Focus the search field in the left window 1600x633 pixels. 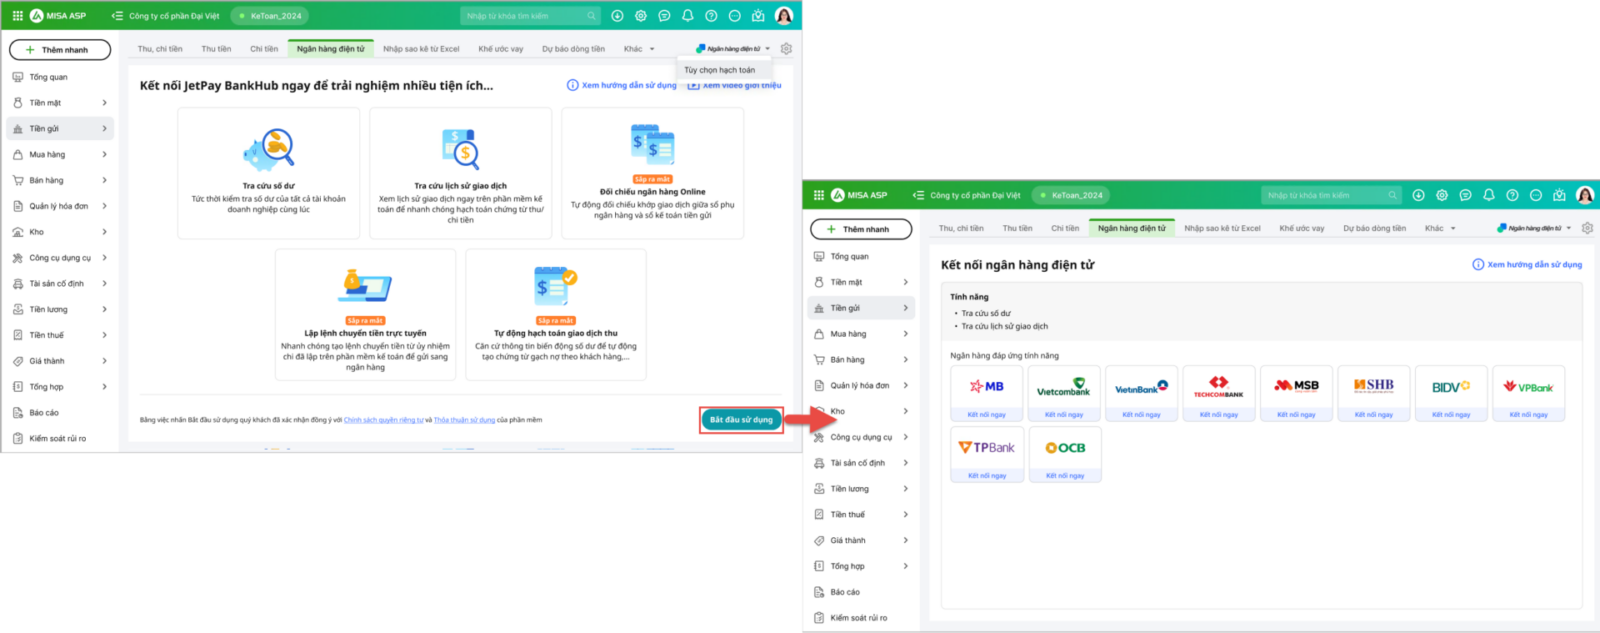click(x=531, y=16)
